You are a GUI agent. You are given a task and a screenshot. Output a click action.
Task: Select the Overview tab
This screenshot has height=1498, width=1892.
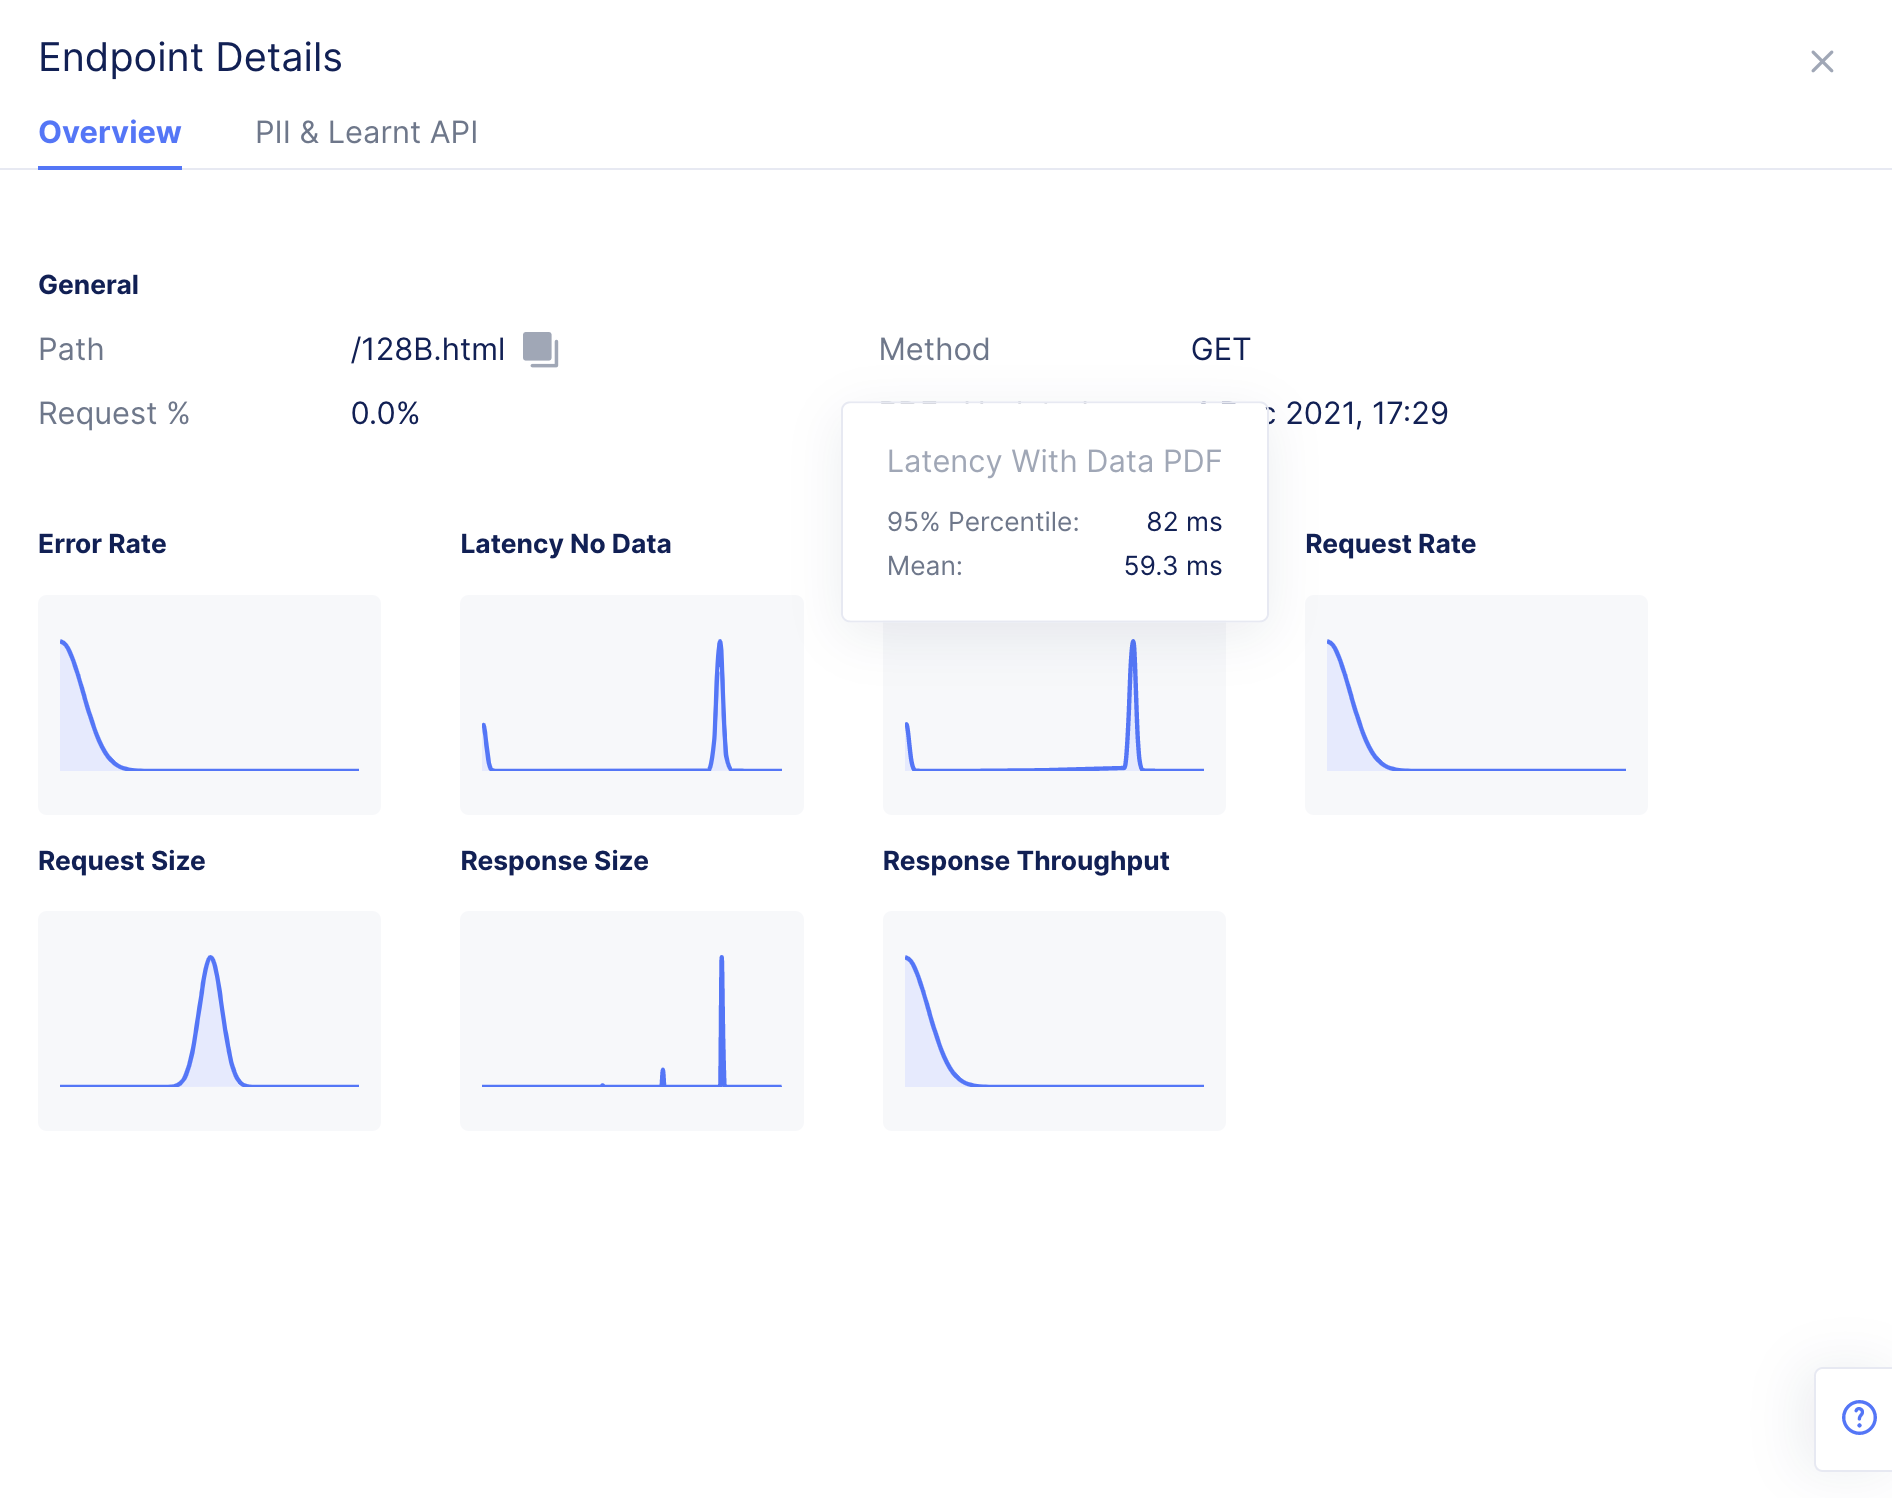pos(109,132)
